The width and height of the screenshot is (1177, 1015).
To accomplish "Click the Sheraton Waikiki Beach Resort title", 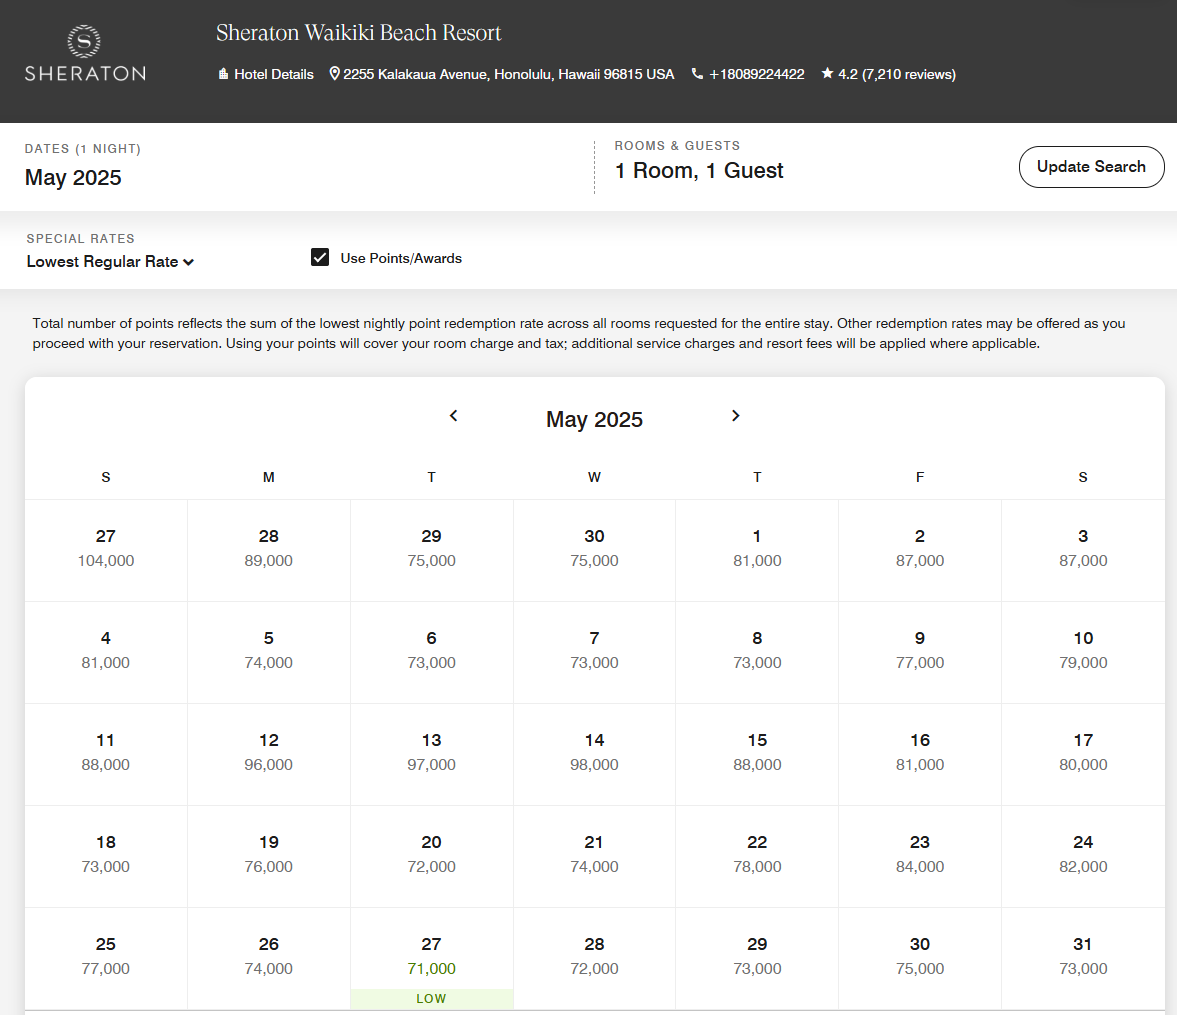I will click(x=358, y=33).
